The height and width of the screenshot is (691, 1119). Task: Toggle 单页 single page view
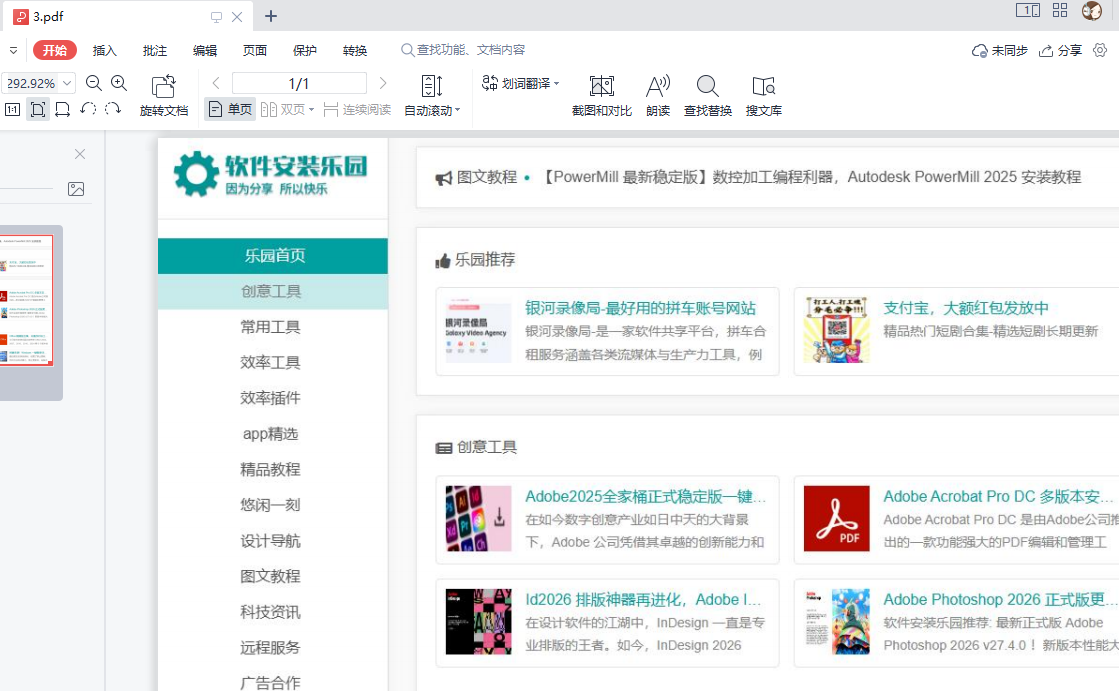click(230, 109)
